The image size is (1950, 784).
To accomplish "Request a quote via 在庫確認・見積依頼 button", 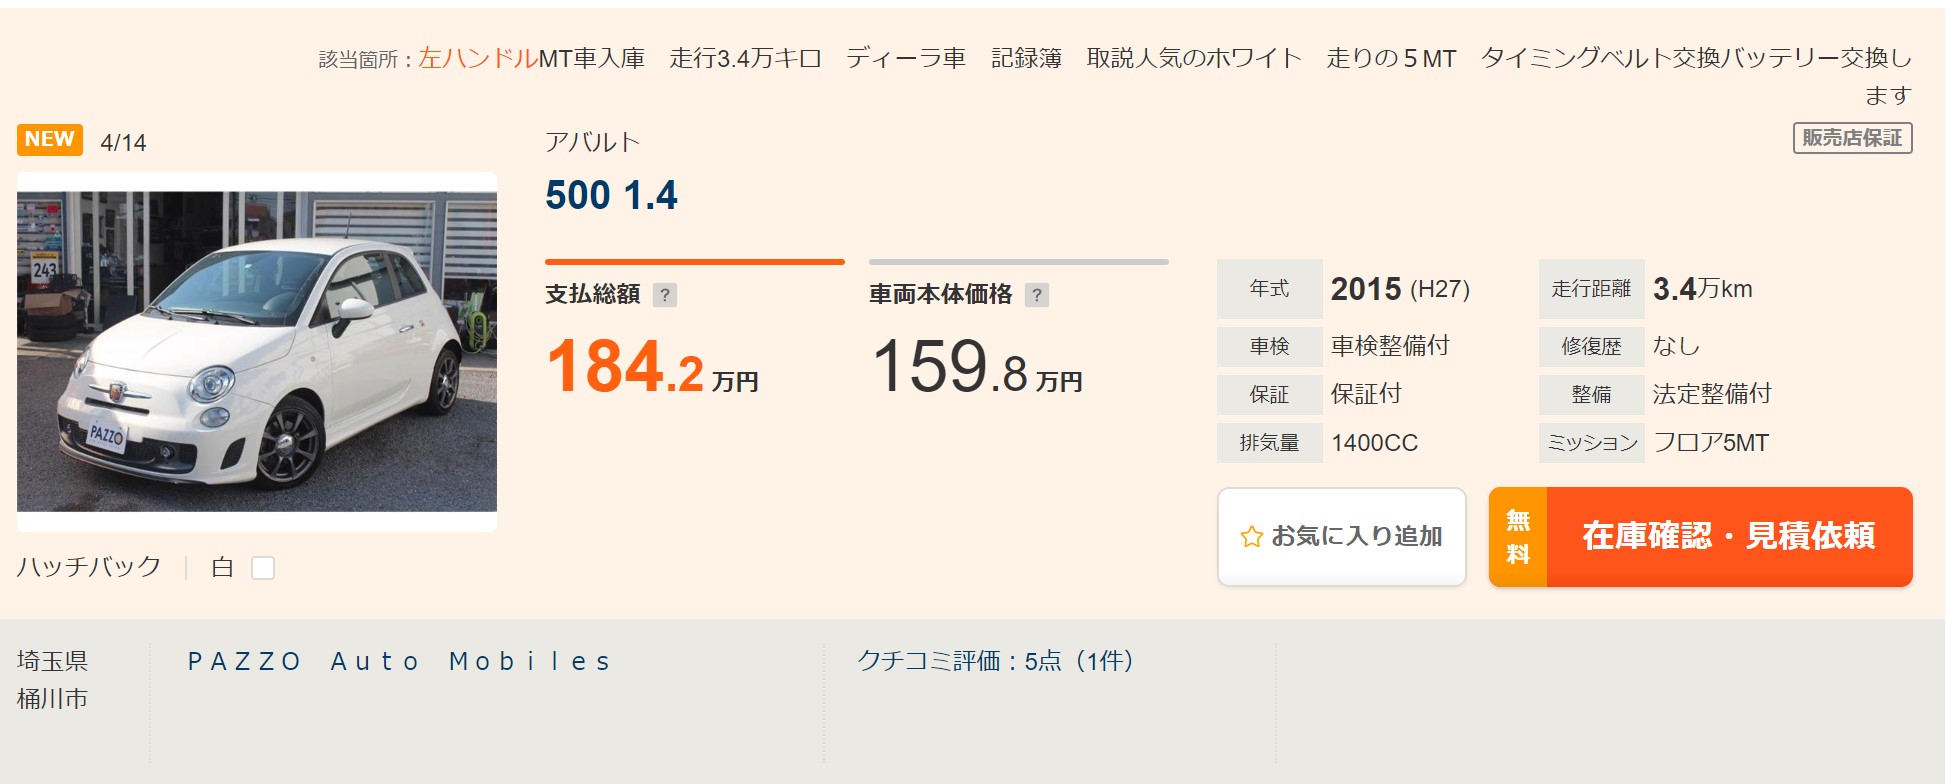I will tap(1700, 537).
